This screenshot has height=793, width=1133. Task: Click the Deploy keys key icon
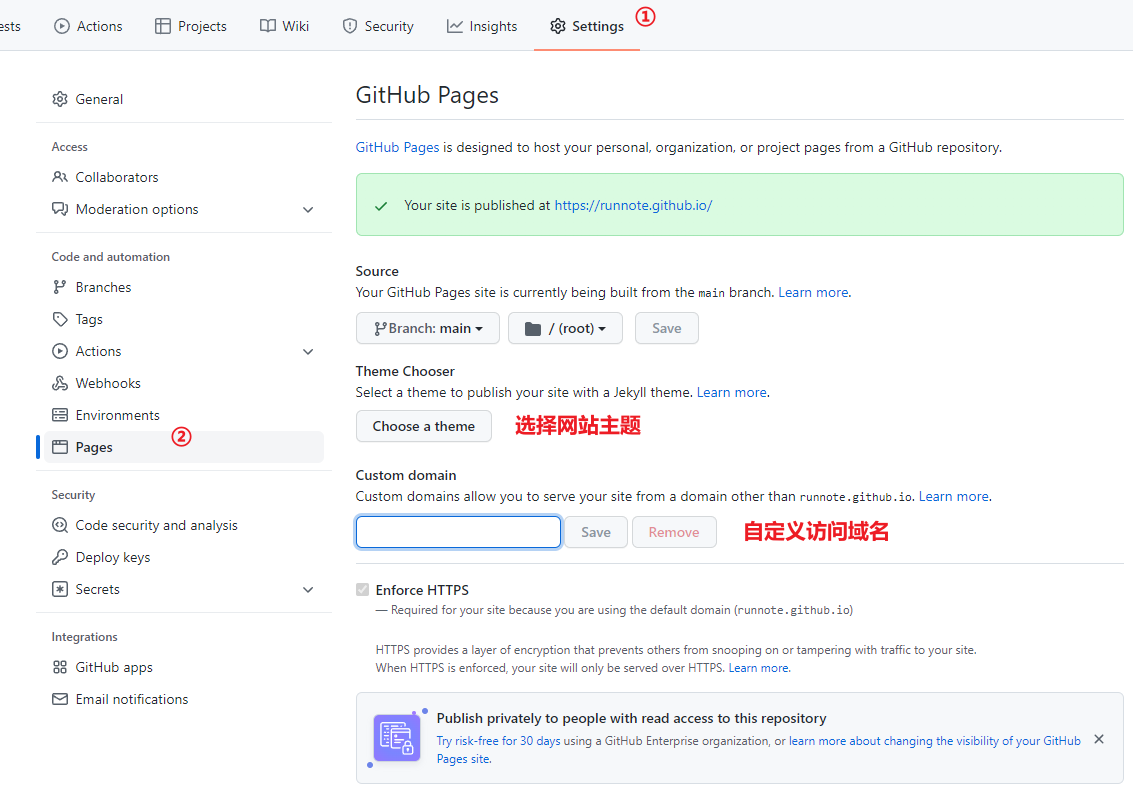pos(60,557)
